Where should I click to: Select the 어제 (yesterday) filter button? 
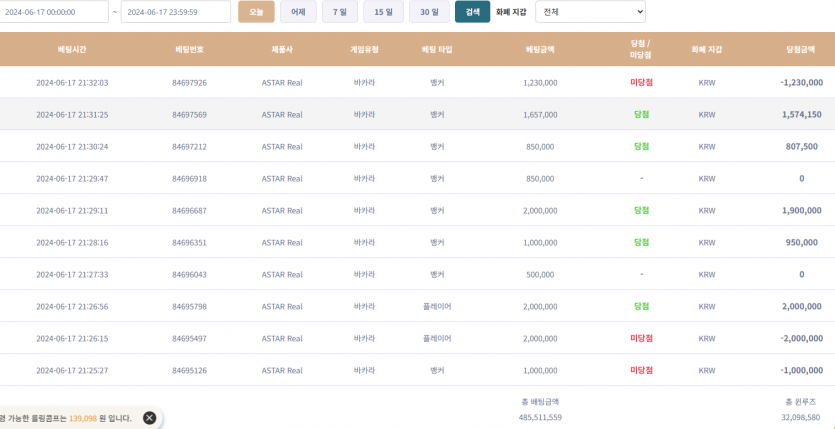(x=298, y=12)
